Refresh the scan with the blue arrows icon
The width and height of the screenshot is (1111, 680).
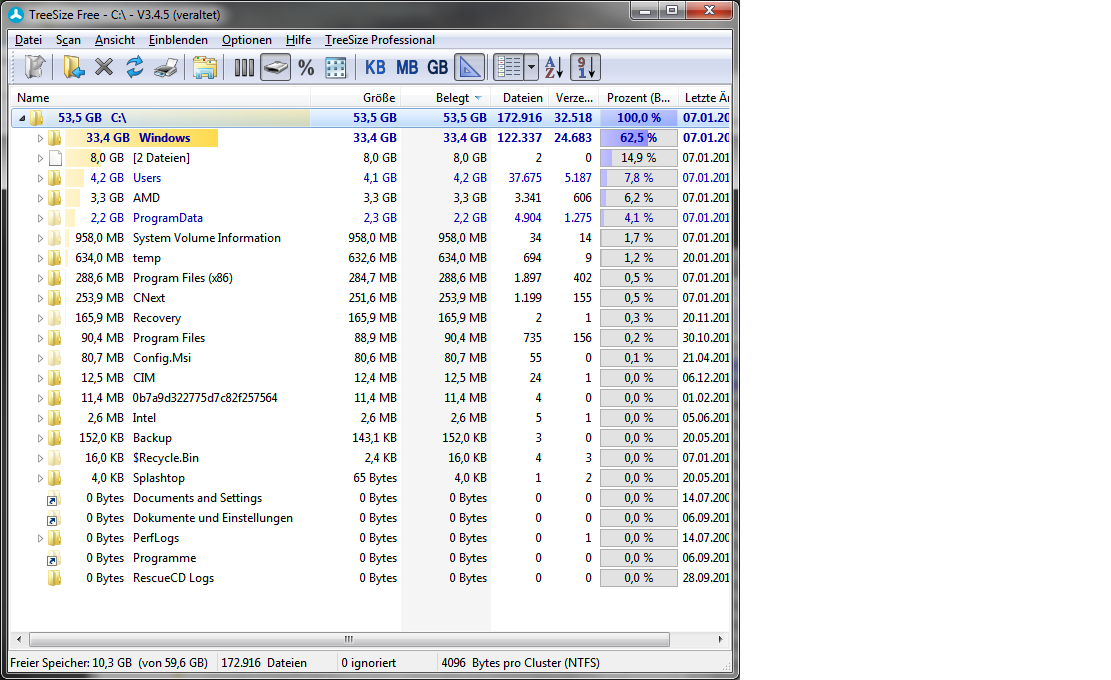pos(135,67)
